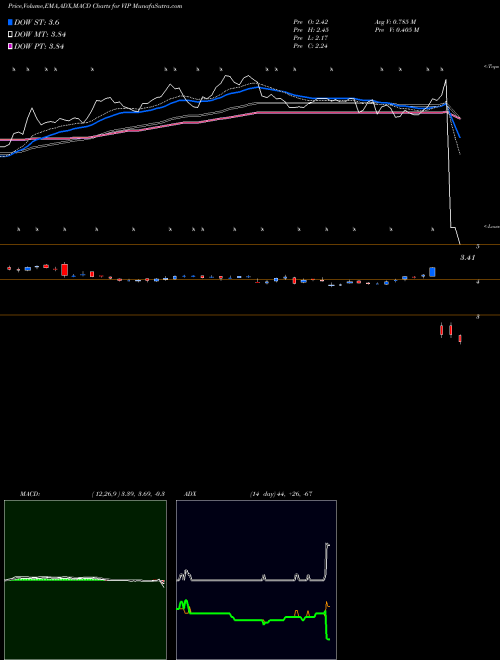
Task: Click the blue DOW ST legend swatch
Action: 10,22
